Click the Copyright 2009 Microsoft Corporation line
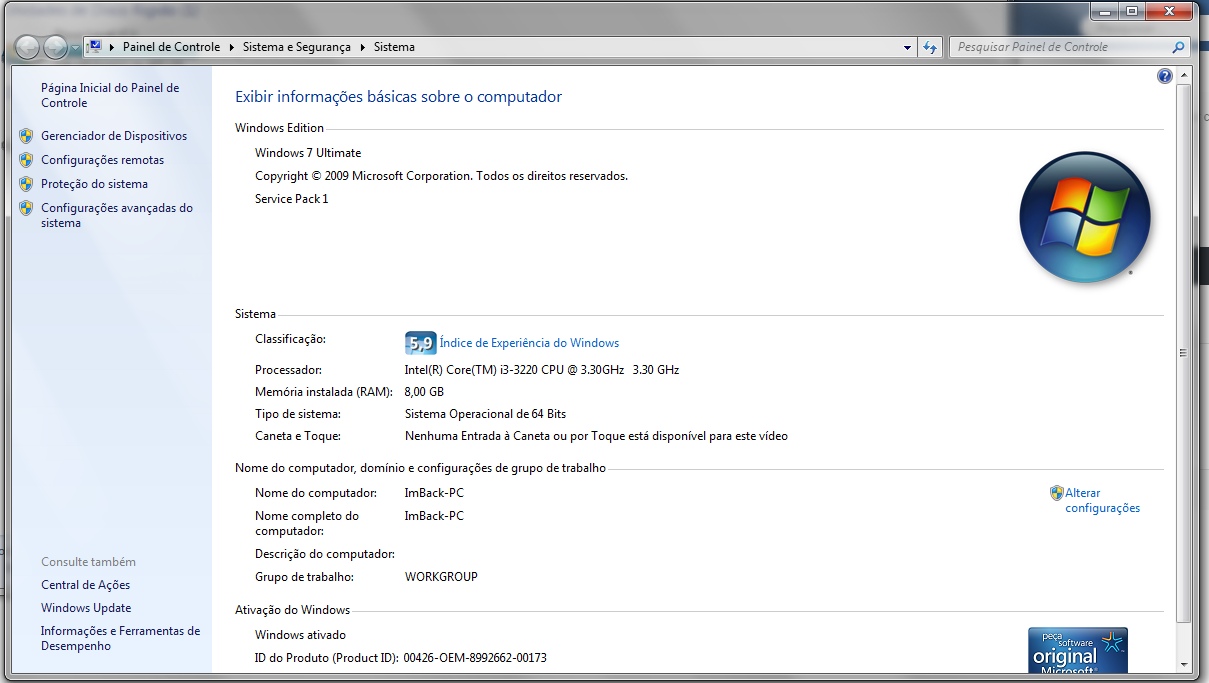This screenshot has height=683, width=1209. (441, 176)
